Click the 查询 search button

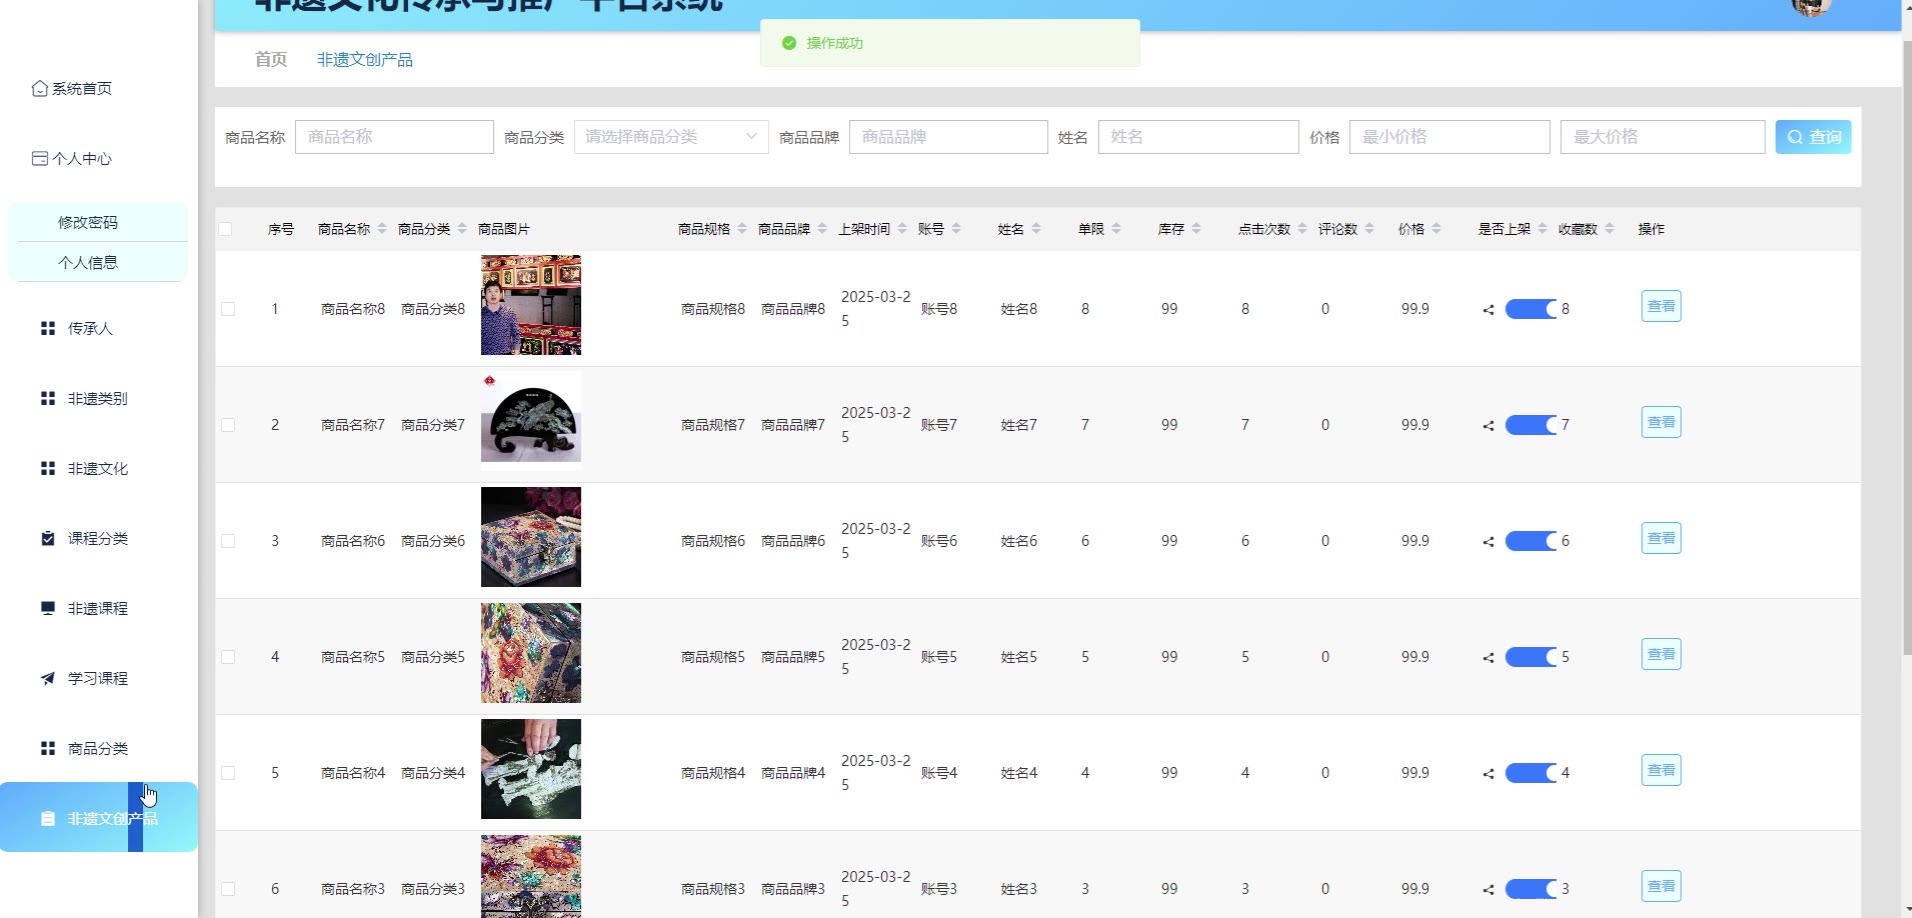1813,137
